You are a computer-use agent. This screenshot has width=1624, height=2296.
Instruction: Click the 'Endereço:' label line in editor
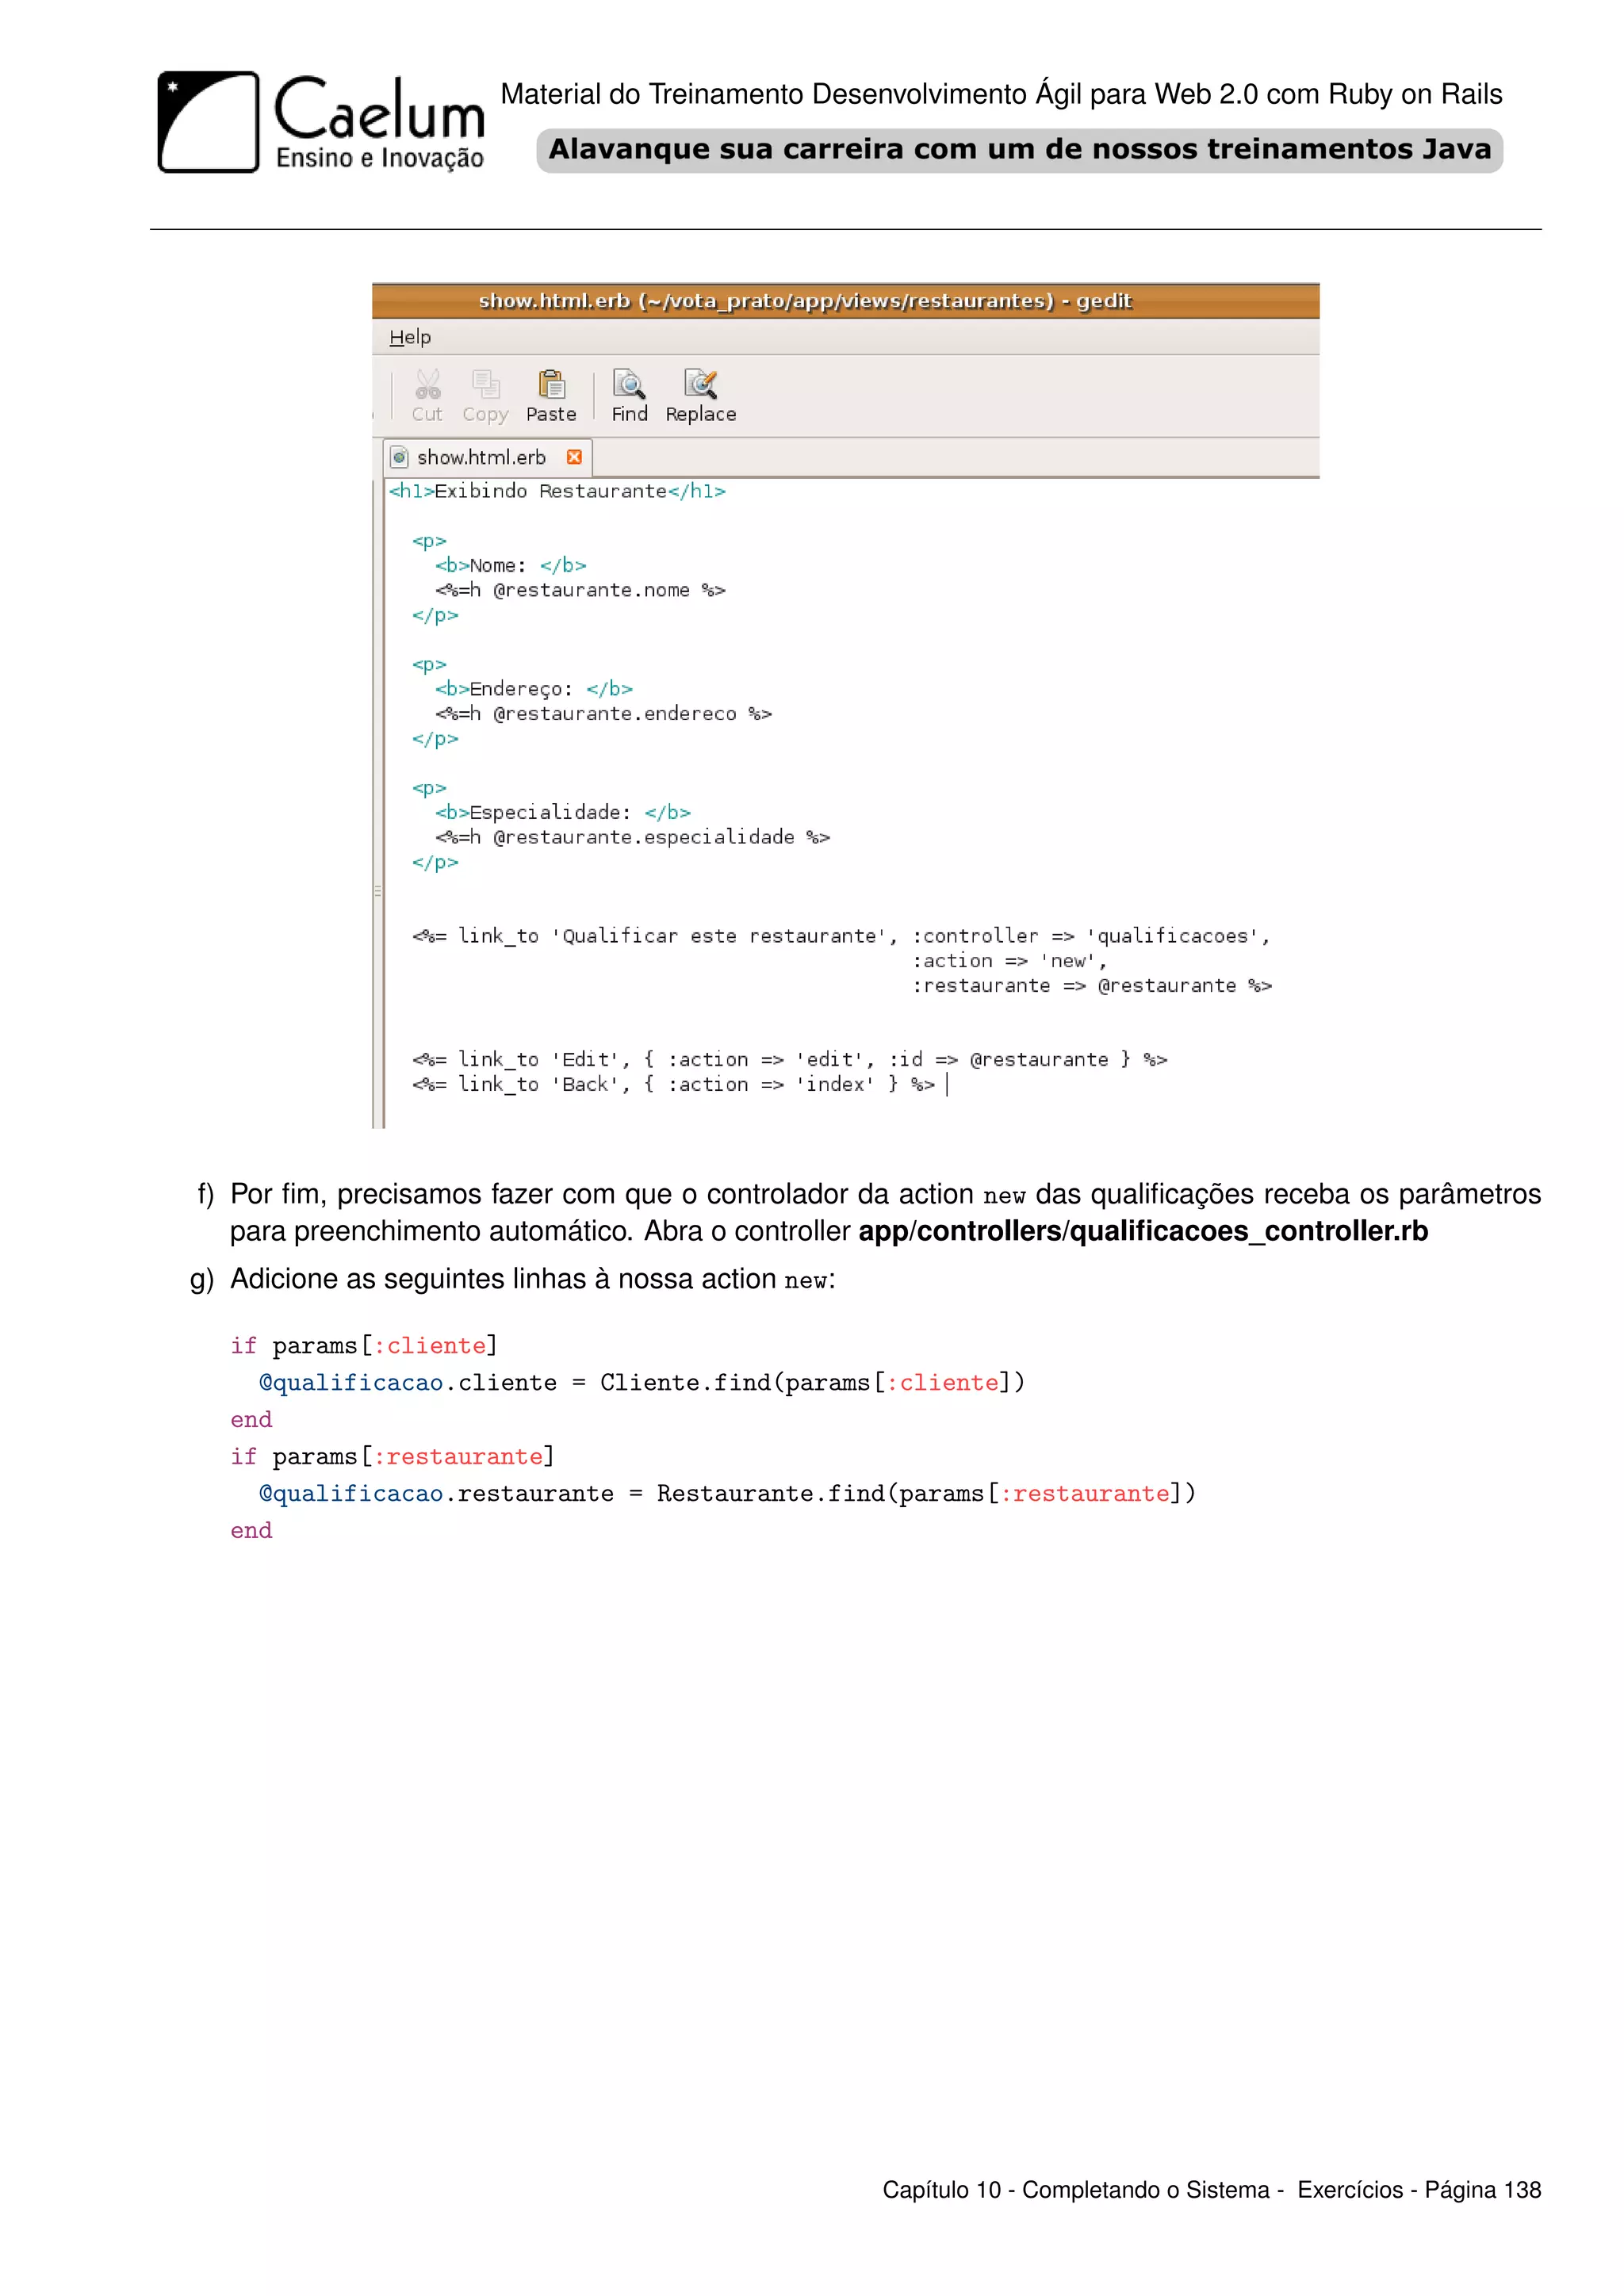click(534, 689)
